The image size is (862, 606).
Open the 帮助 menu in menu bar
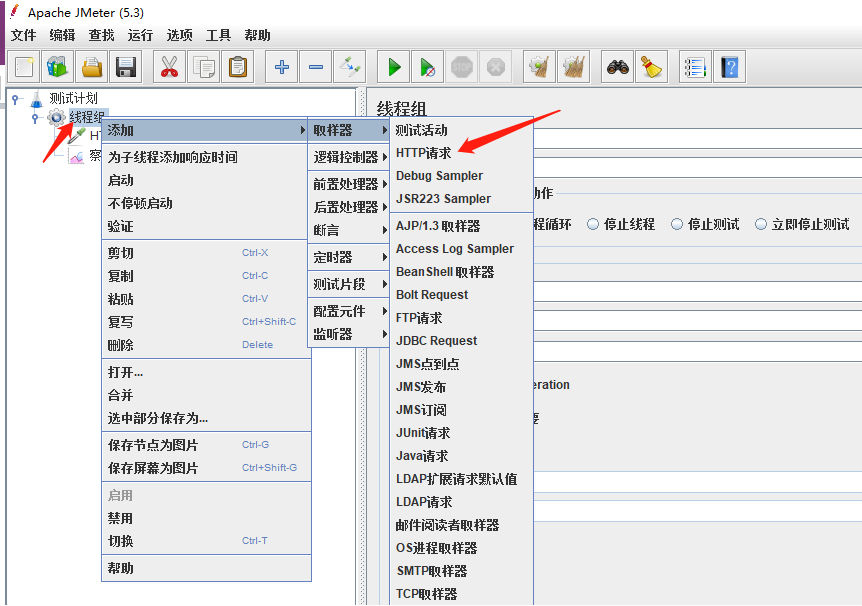(x=257, y=35)
